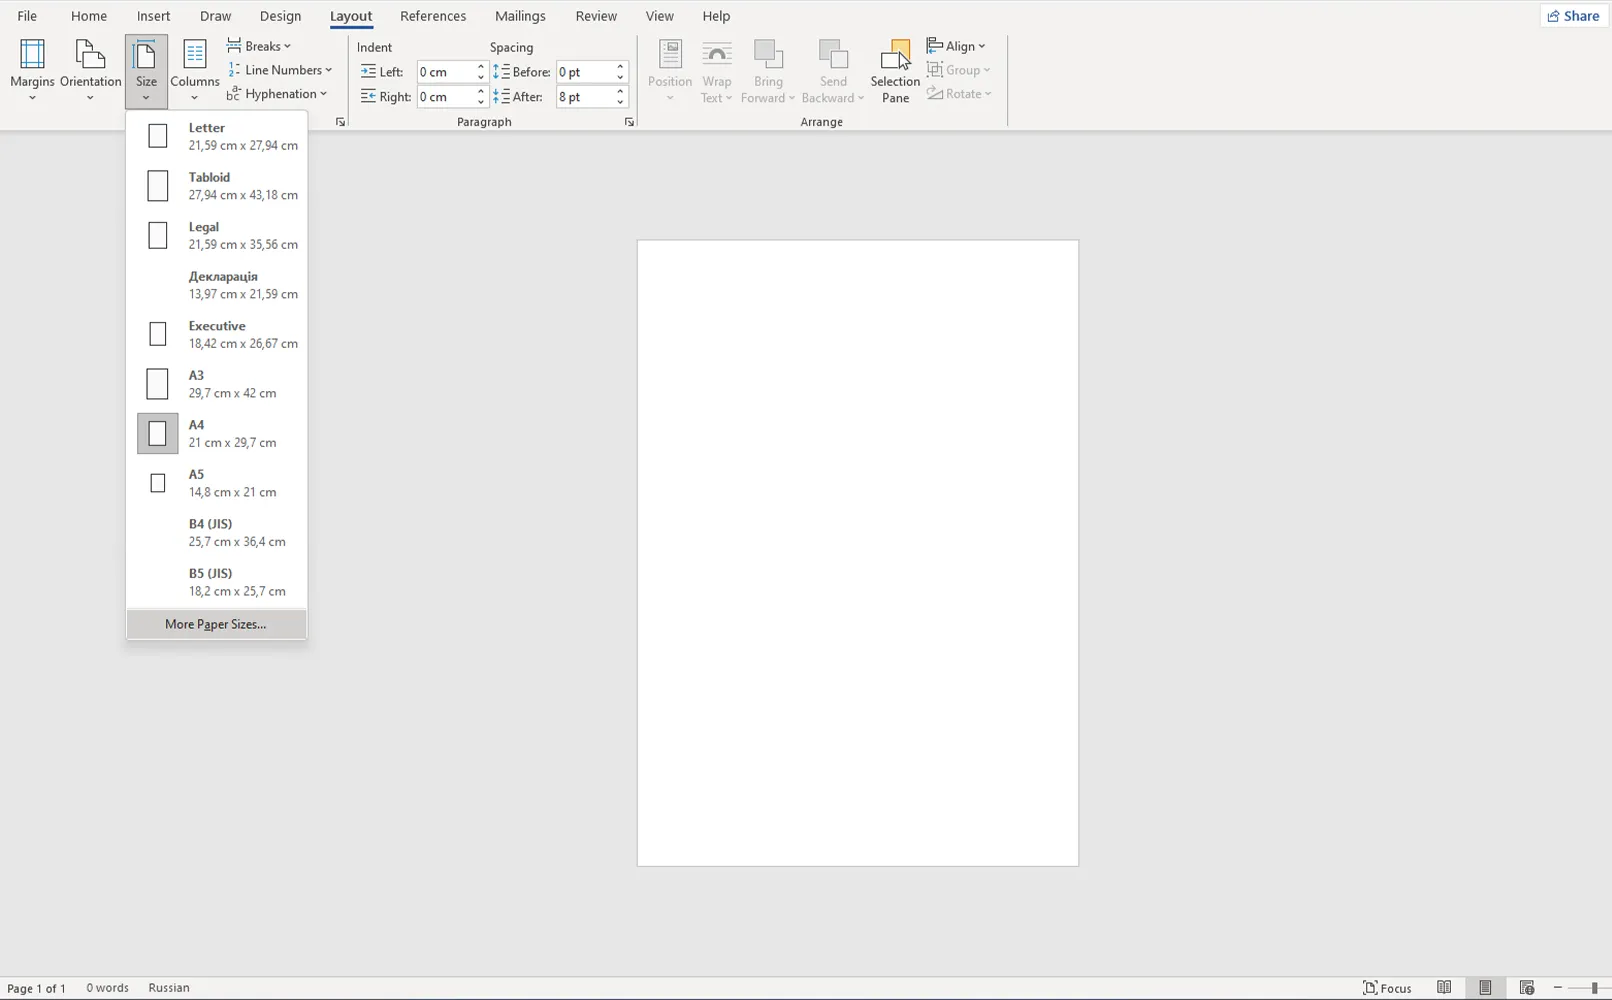The height and width of the screenshot is (1000, 1612).
Task: Click the Indent Left input field
Action: [445, 72]
